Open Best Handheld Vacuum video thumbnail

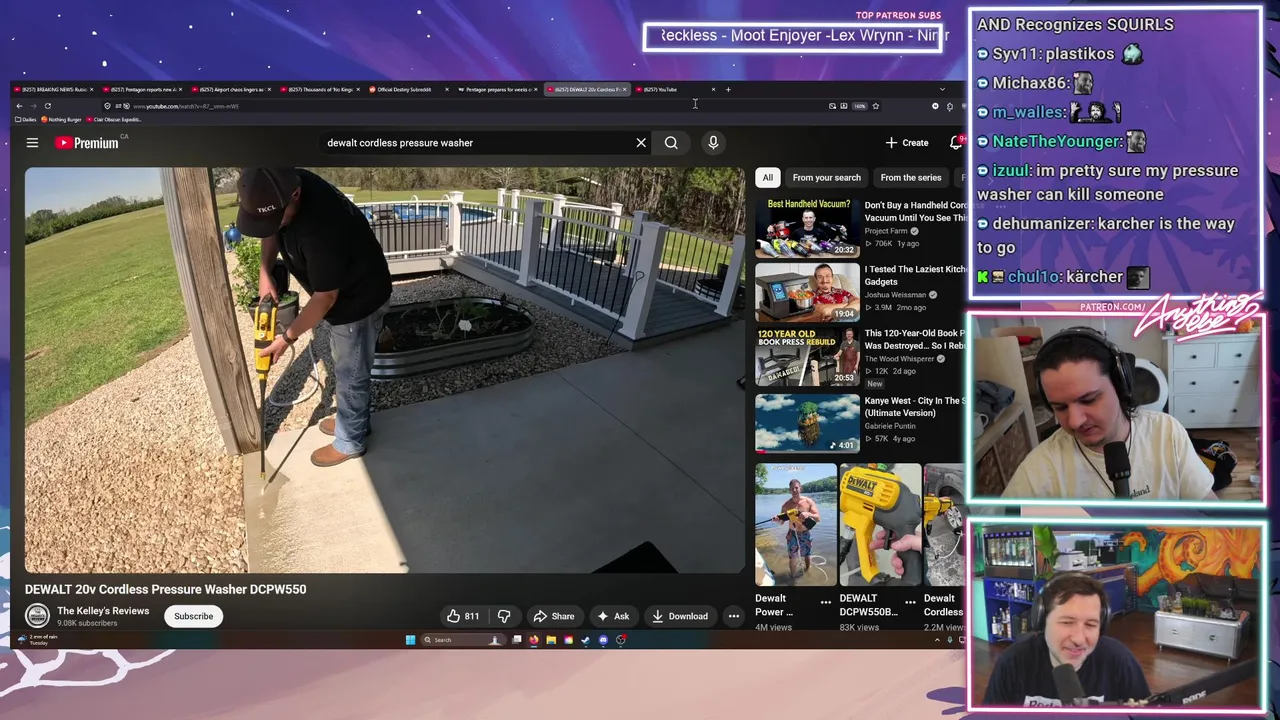(807, 227)
